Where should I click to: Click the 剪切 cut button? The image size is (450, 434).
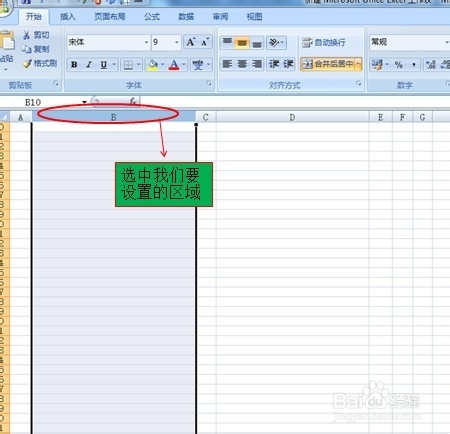coord(36,35)
